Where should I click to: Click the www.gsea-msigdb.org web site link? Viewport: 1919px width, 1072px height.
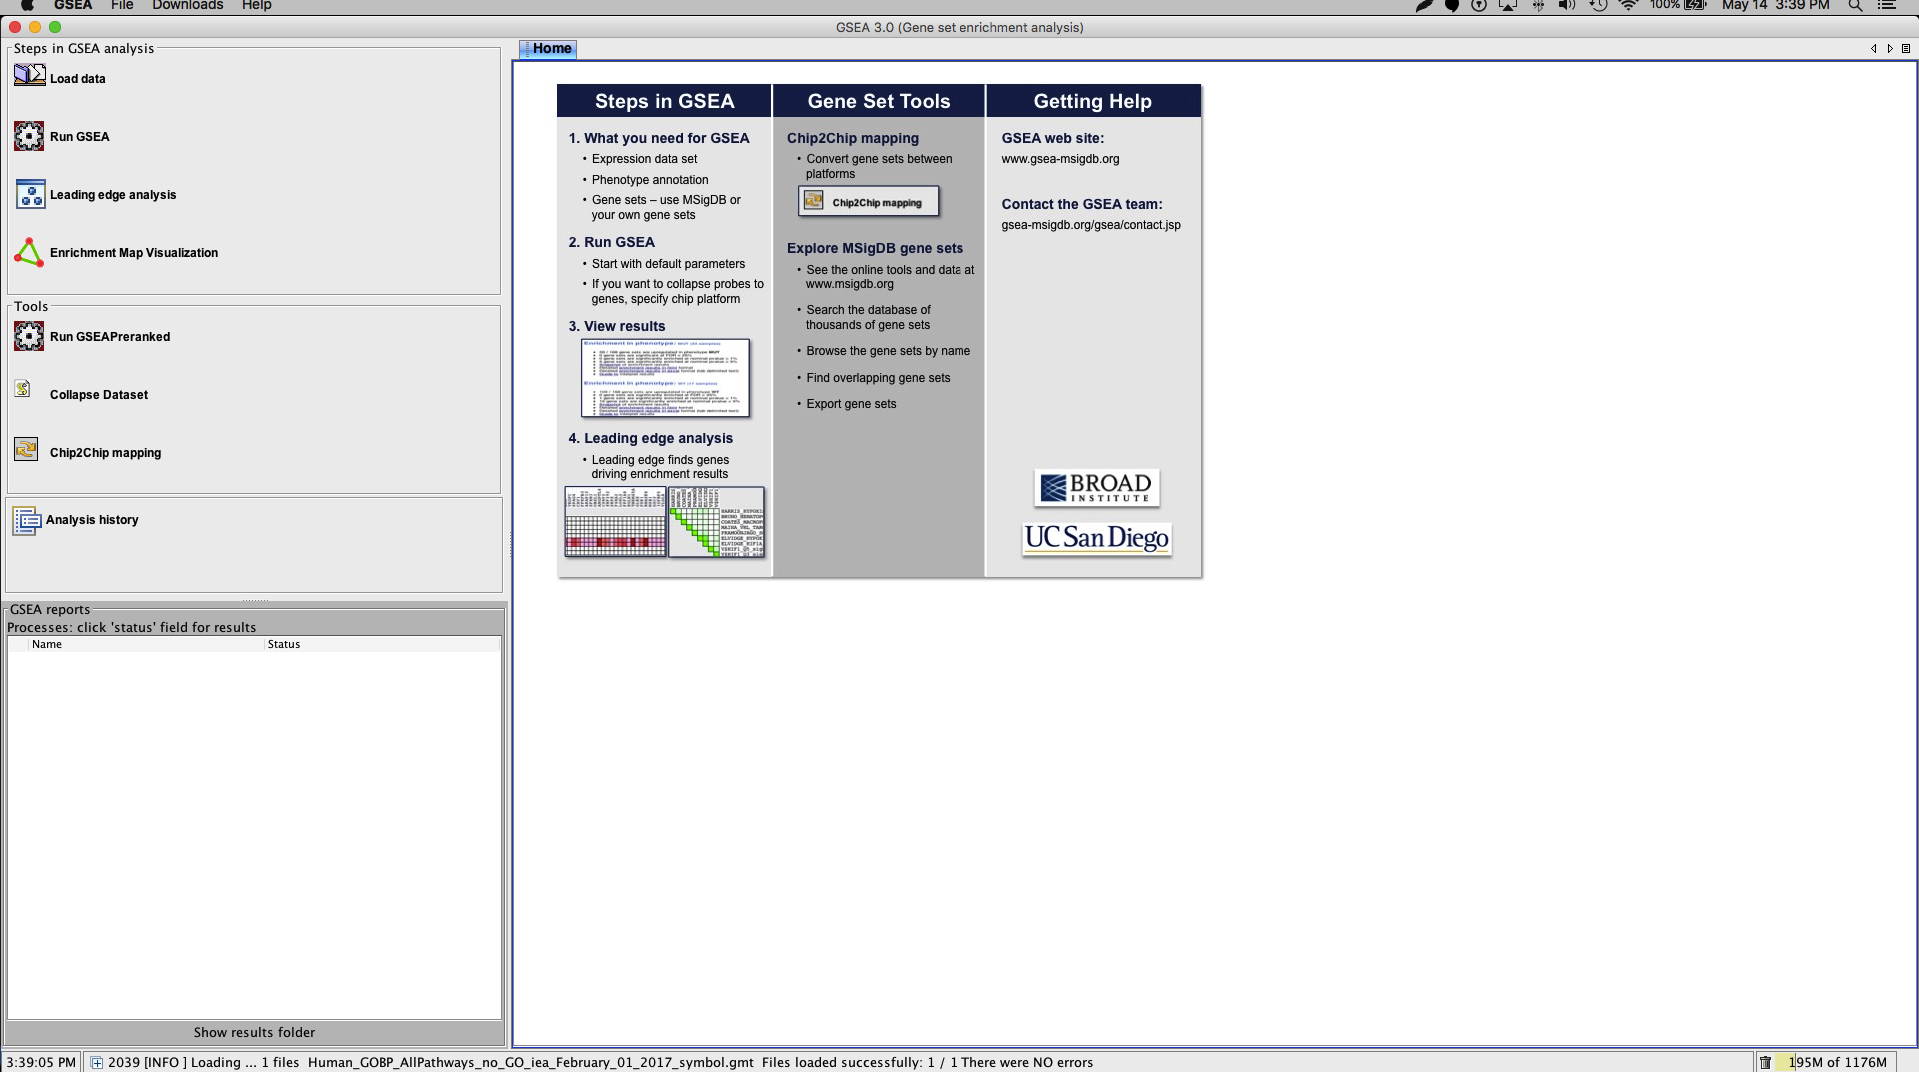[x=1060, y=159]
